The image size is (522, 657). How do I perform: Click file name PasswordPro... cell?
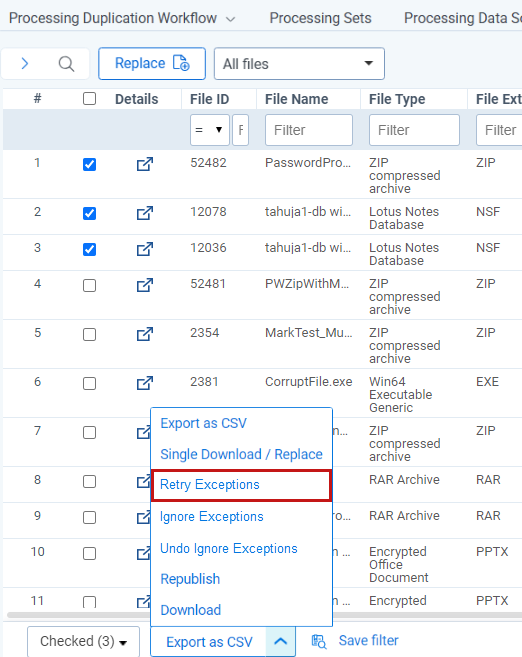click(308, 163)
